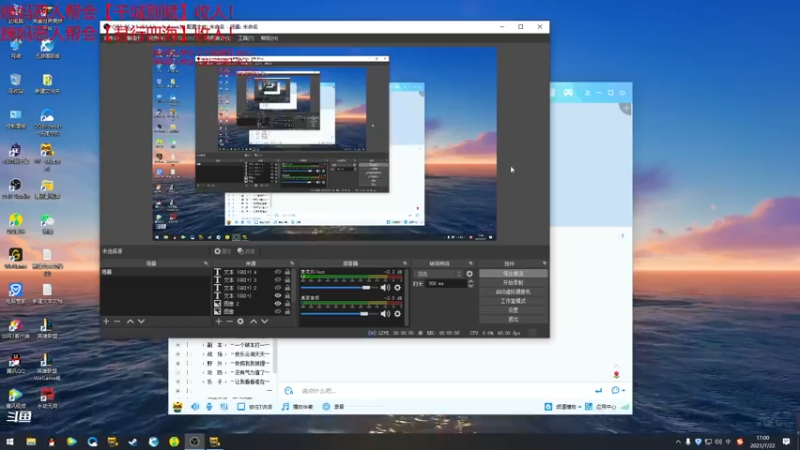The width and height of the screenshot is (800, 450).
Task: Toggle the lock on 图像 2 source
Action: (x=287, y=304)
